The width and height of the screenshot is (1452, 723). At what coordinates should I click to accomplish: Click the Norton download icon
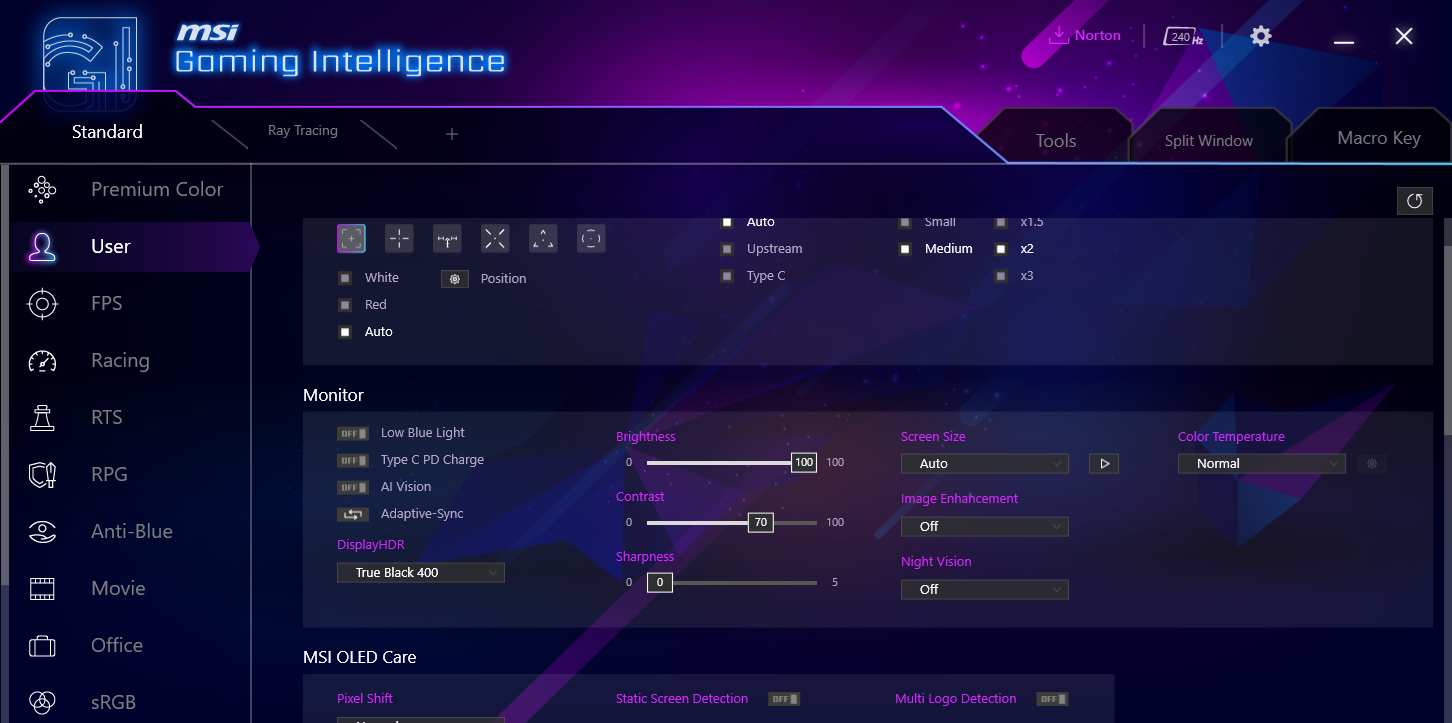tap(1058, 35)
